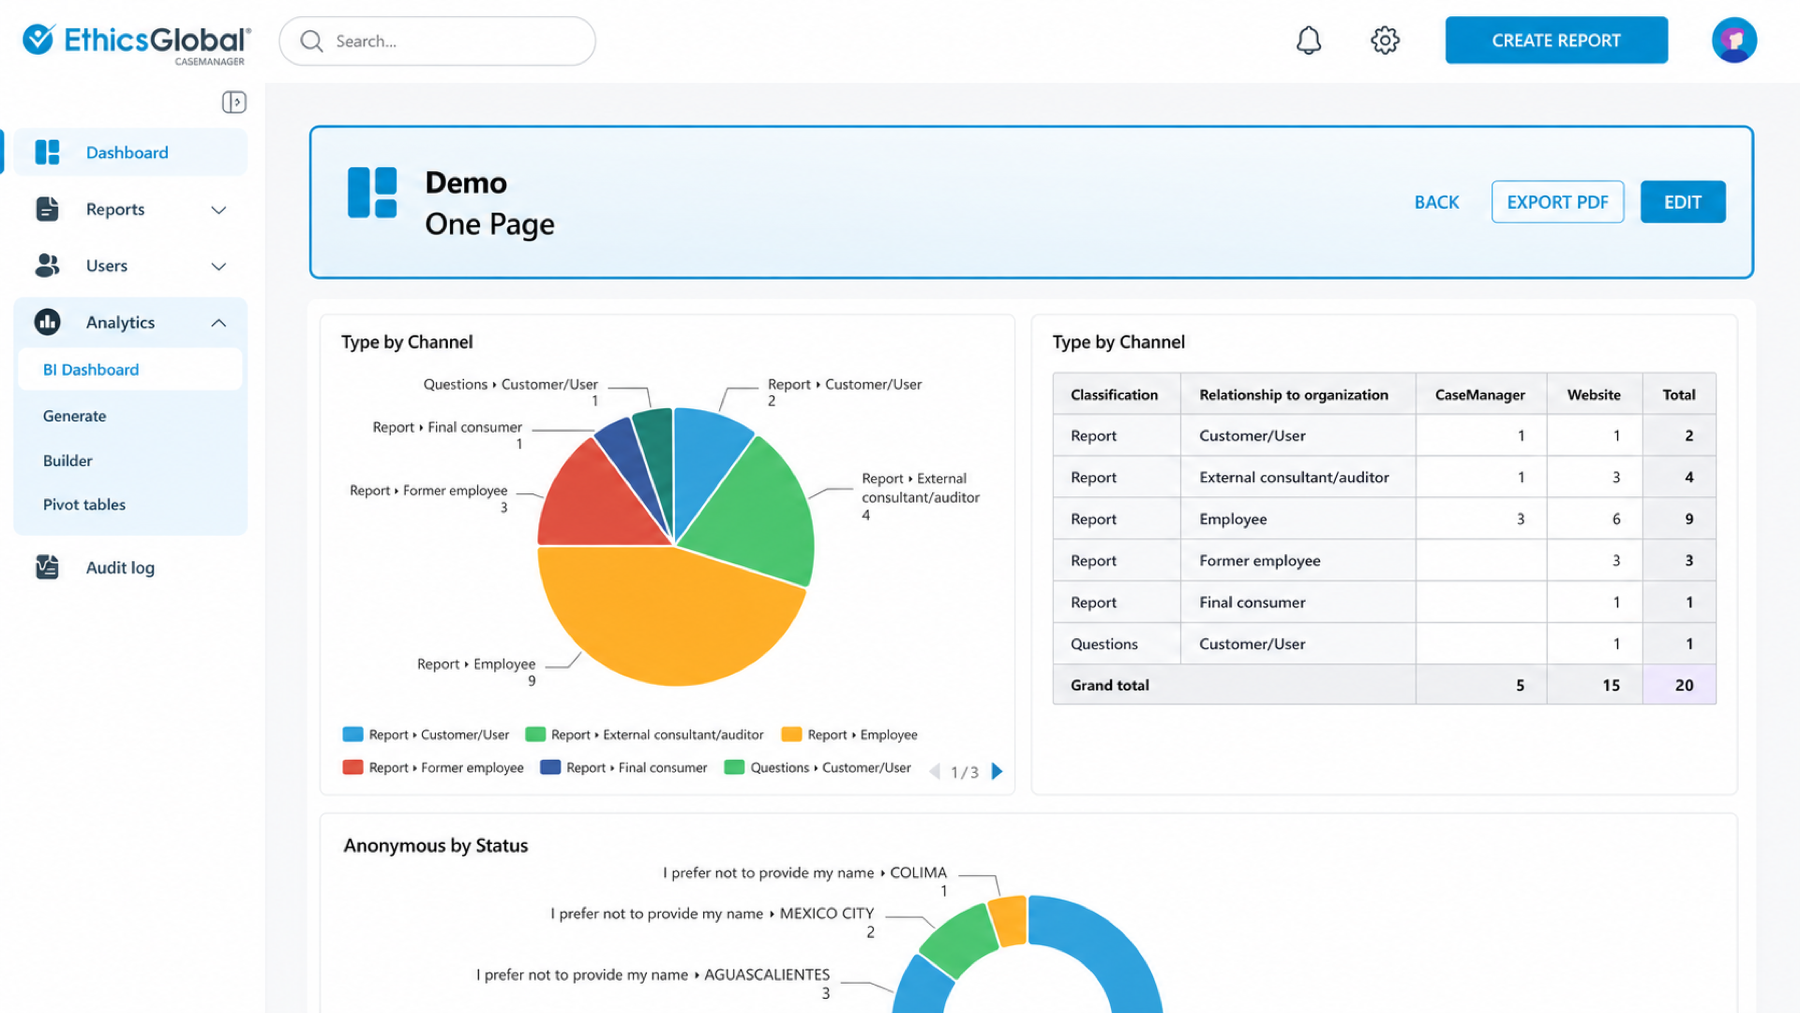Click the Audit log icon

[47, 567]
